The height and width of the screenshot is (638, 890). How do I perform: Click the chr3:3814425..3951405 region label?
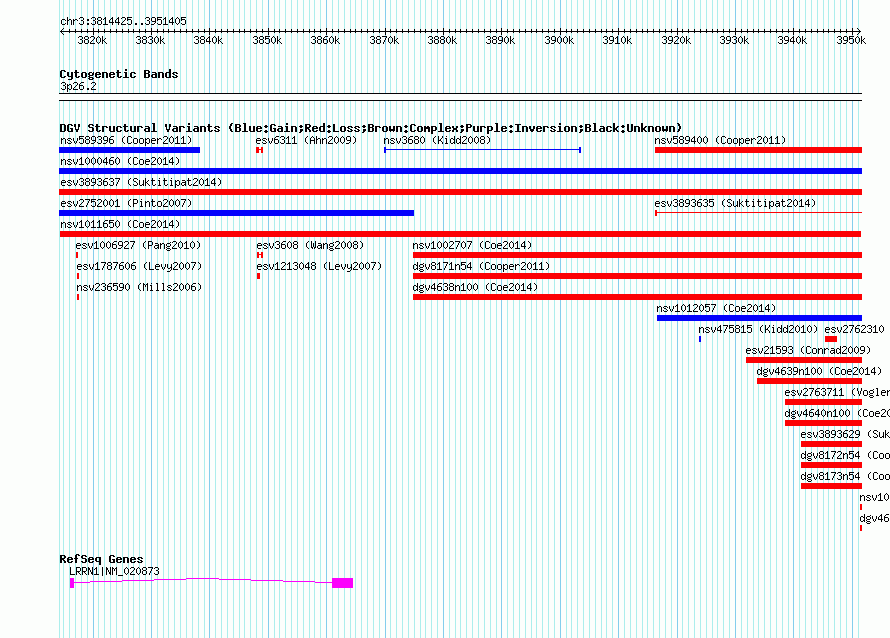(123, 22)
